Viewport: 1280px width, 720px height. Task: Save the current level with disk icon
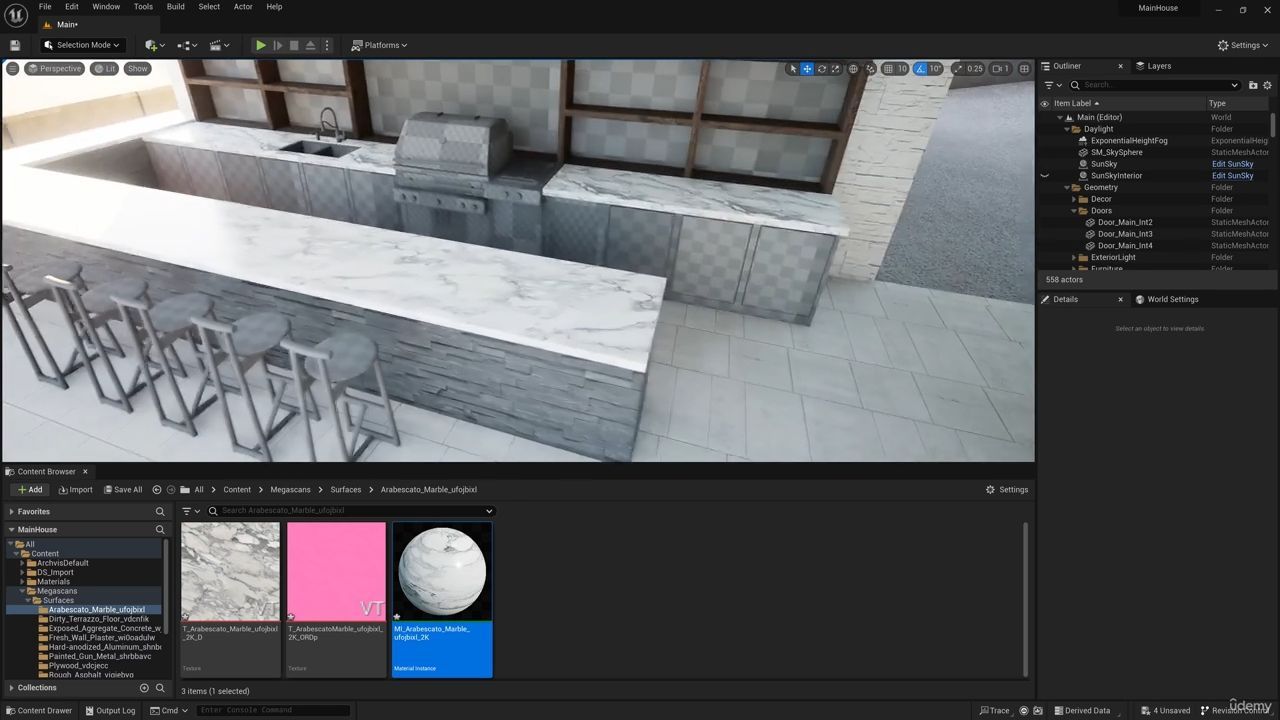coord(15,45)
